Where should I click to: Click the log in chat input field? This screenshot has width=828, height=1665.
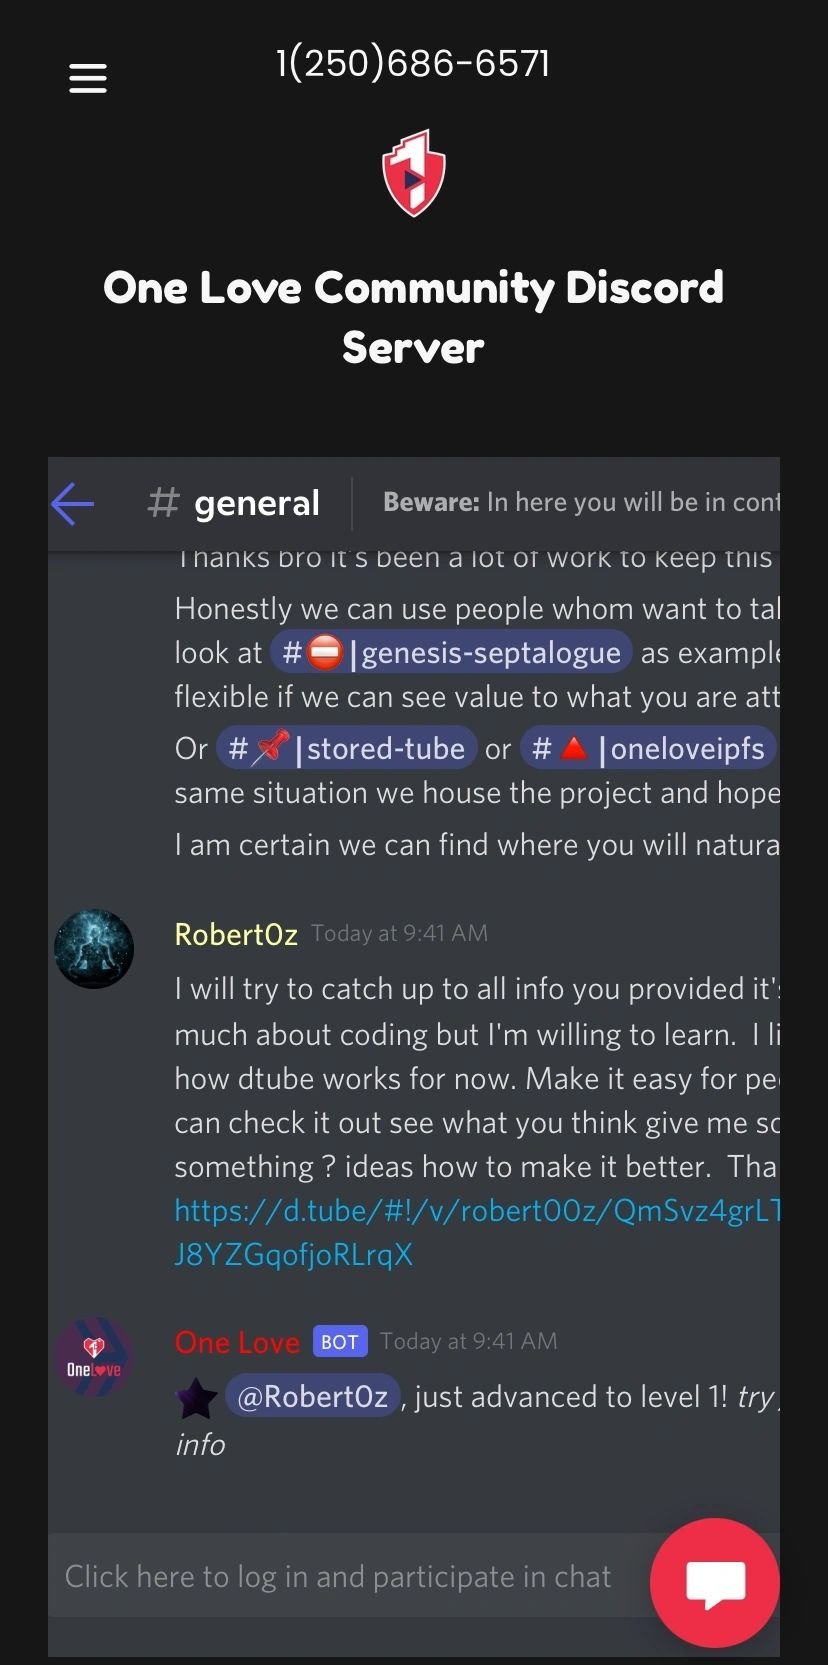[x=350, y=1577]
